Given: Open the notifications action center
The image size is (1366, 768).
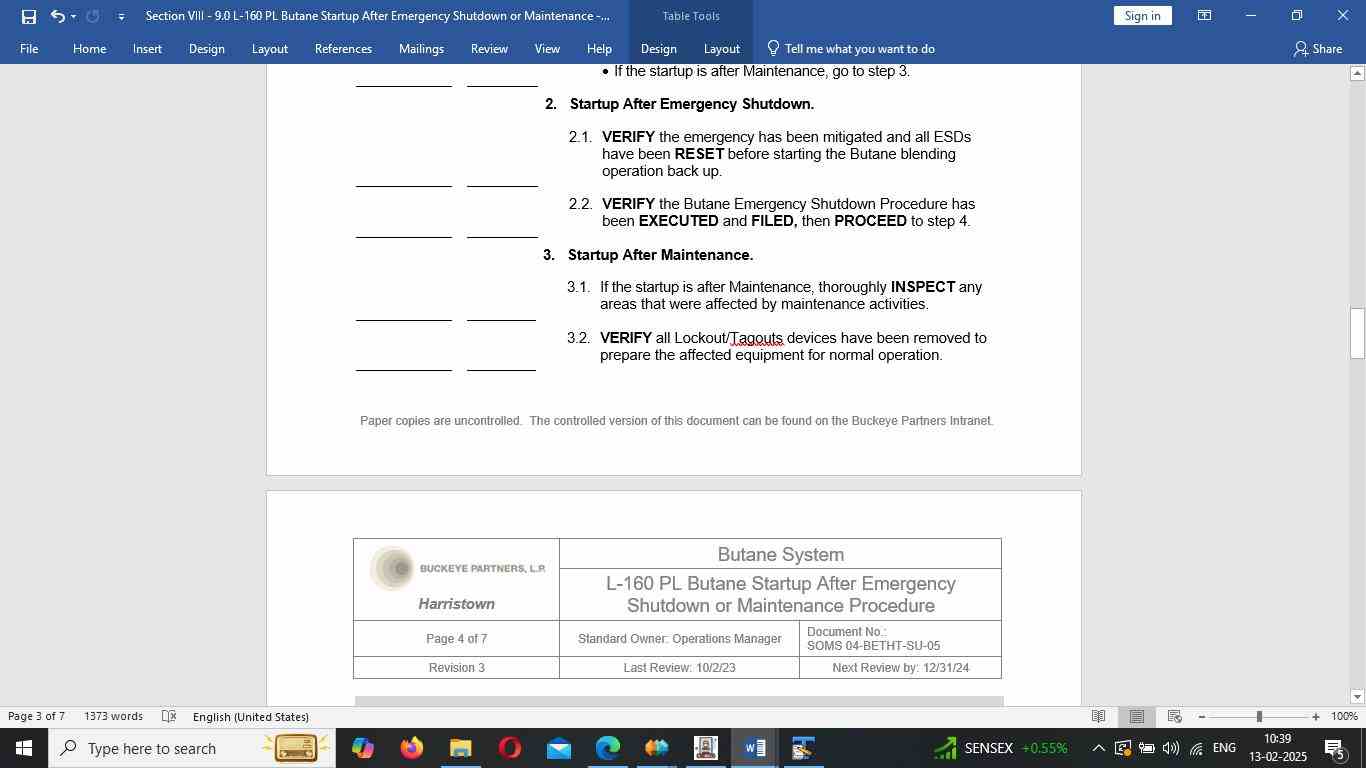Looking at the screenshot, I should 1334,748.
